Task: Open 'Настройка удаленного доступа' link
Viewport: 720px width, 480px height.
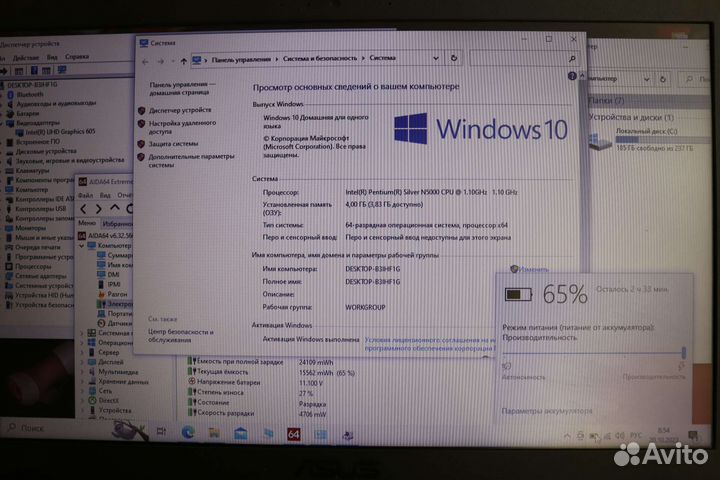Action: pos(182,127)
